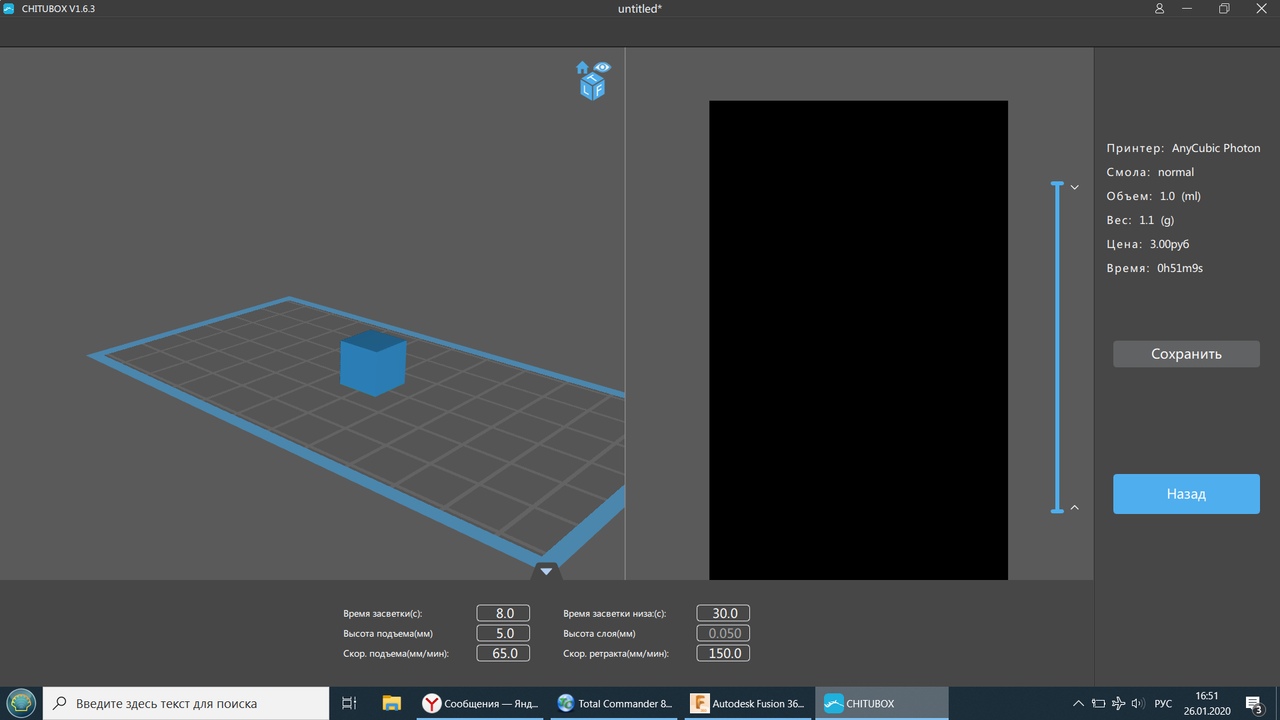The image size is (1280, 720).
Task: Click the Front face of the view cube
Action: click(x=598, y=90)
